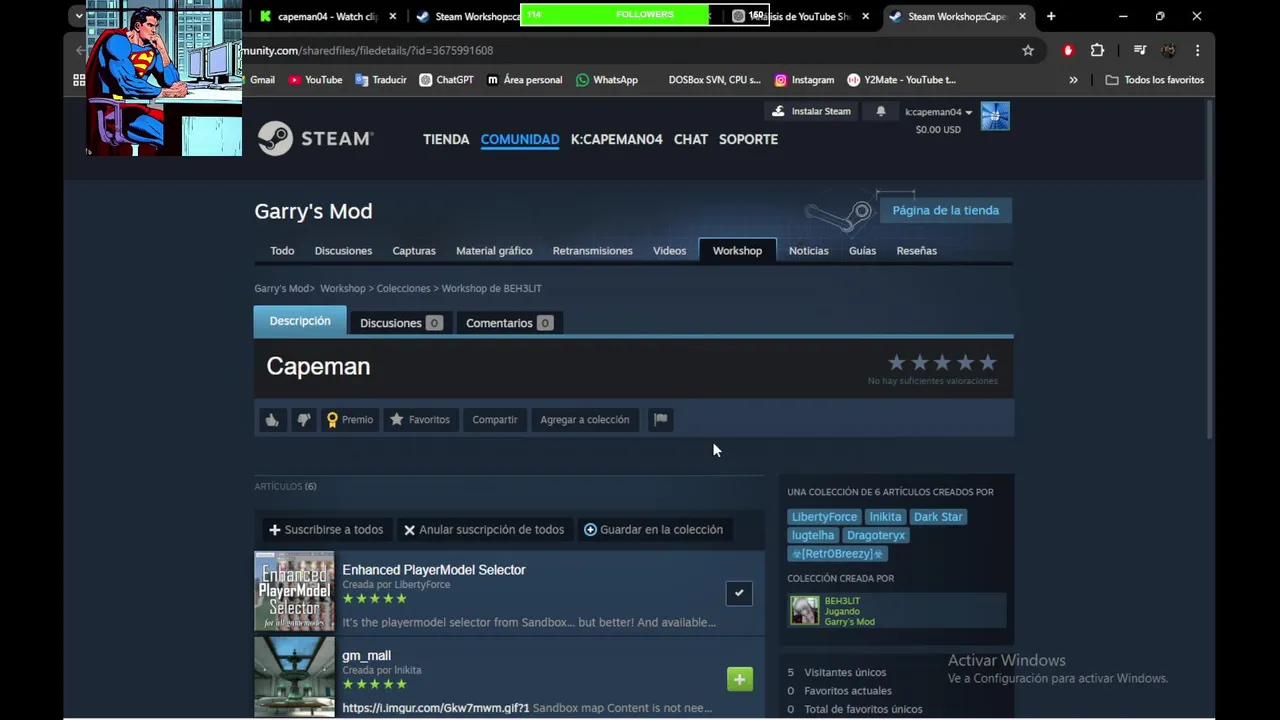Toggle subscribed checkmark for Enhanced PlayerModel Selector
The height and width of the screenshot is (720, 1280).
739,593
